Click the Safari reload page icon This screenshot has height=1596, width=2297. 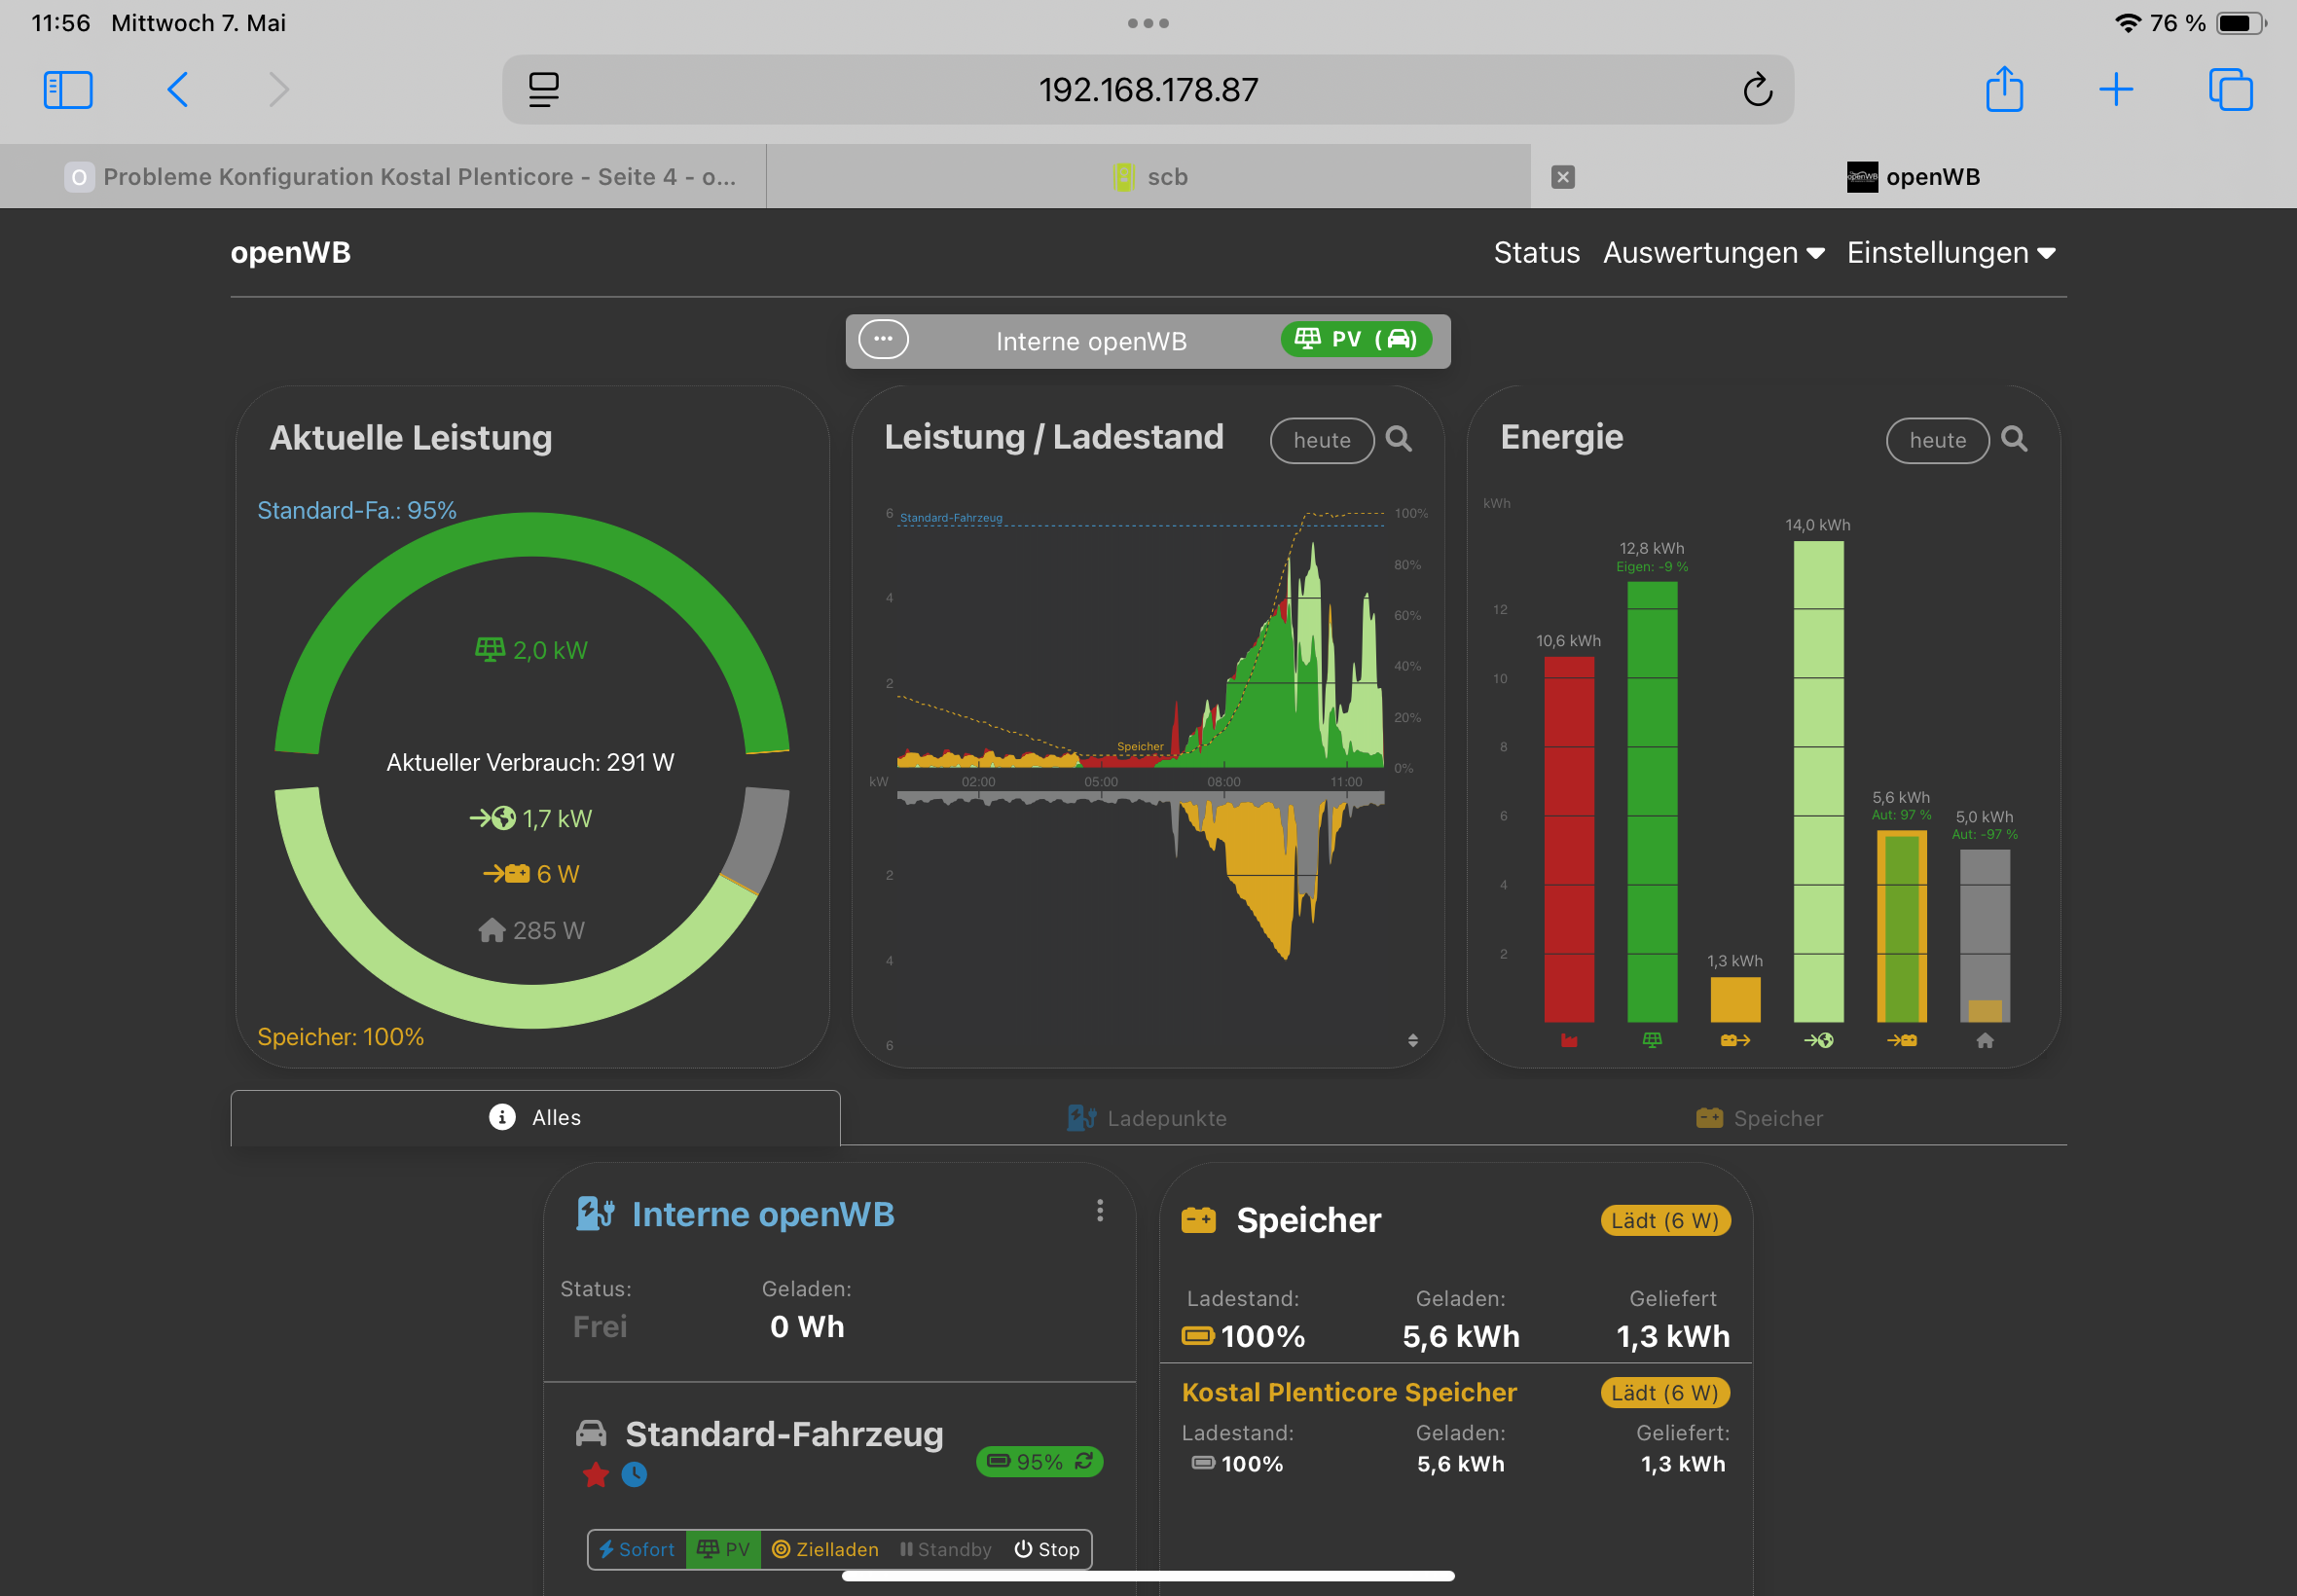tap(1757, 90)
